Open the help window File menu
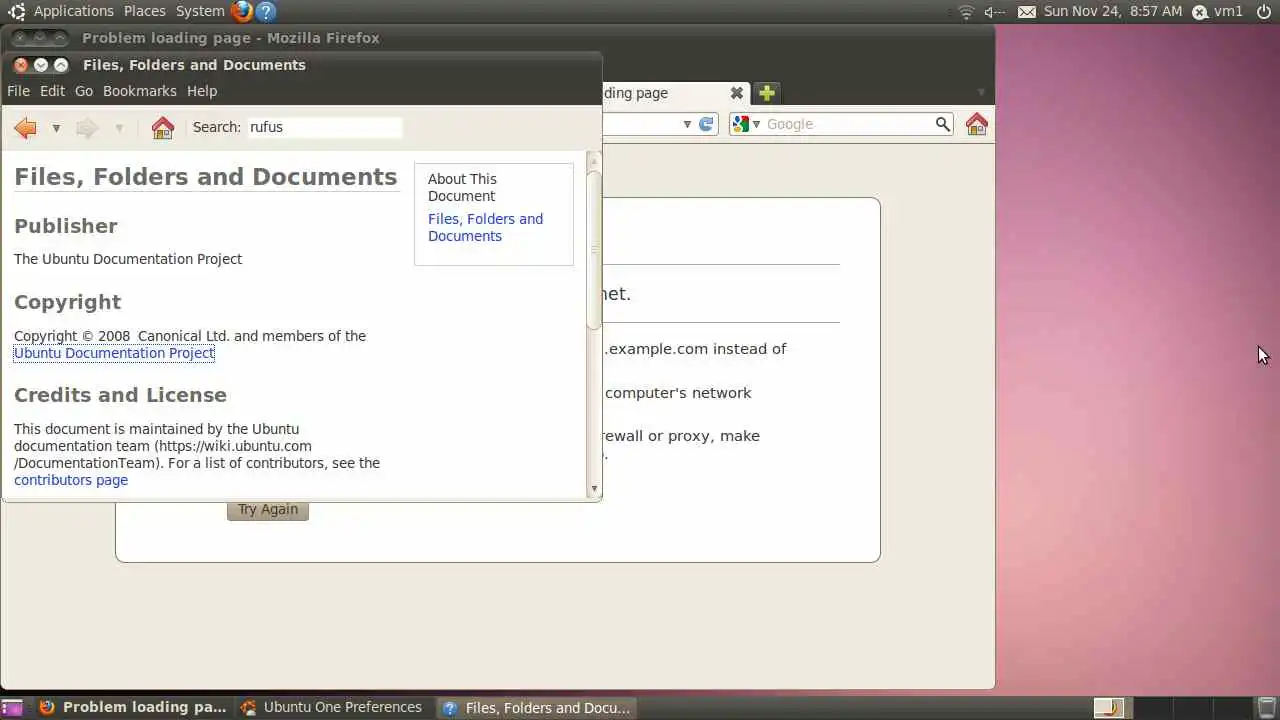This screenshot has height=720, width=1280. 18,91
